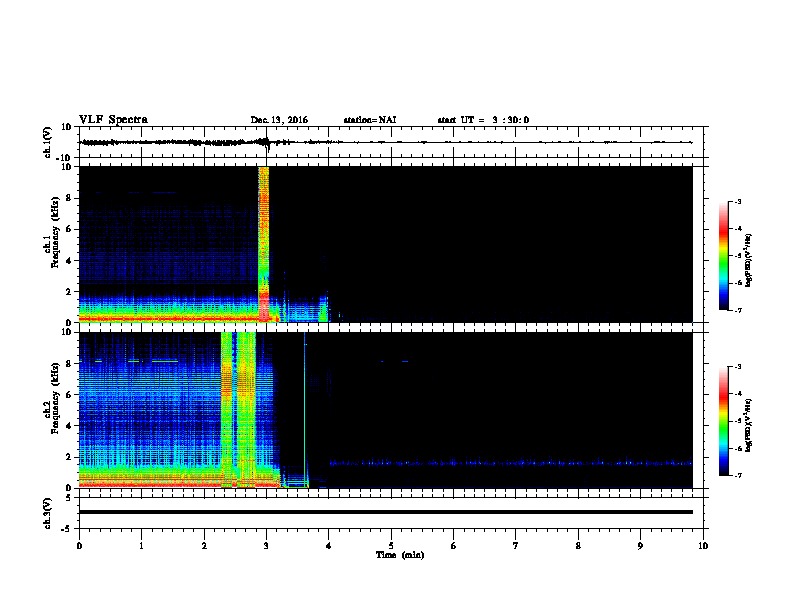Click the time axis tick label "9"
The width and height of the screenshot is (792, 612).
[640, 546]
